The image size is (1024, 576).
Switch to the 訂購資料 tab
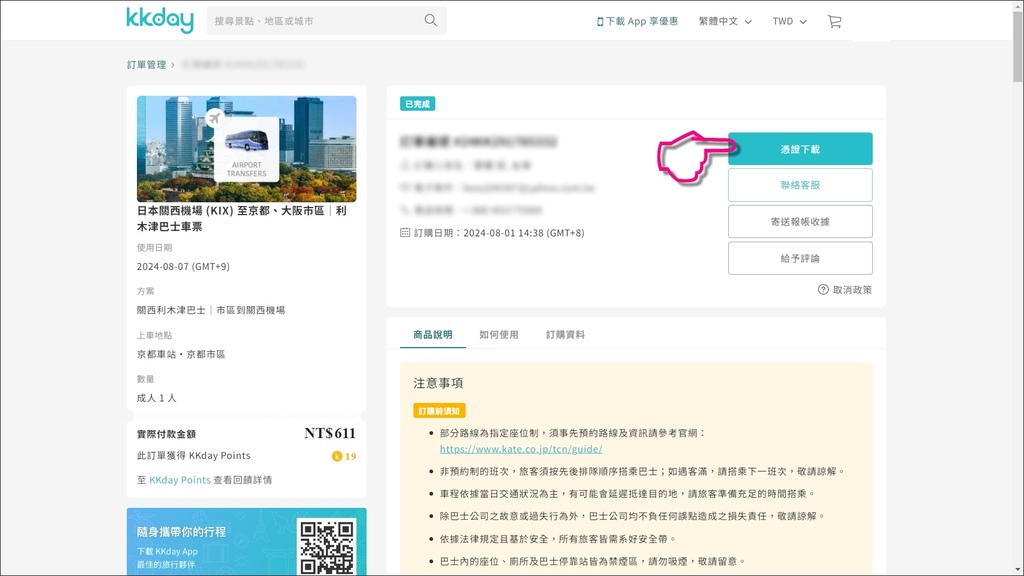pyautogui.click(x=566, y=334)
